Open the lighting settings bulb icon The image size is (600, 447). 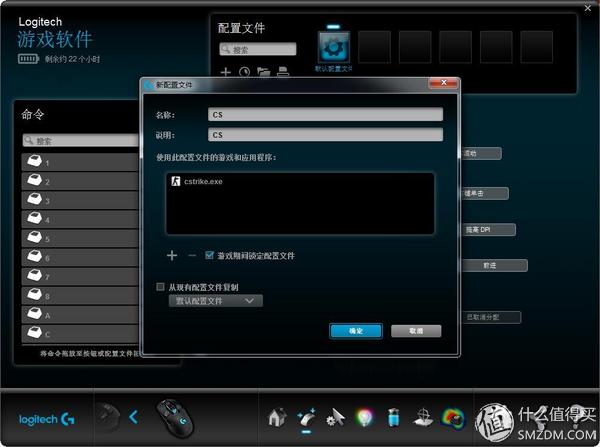coord(364,418)
